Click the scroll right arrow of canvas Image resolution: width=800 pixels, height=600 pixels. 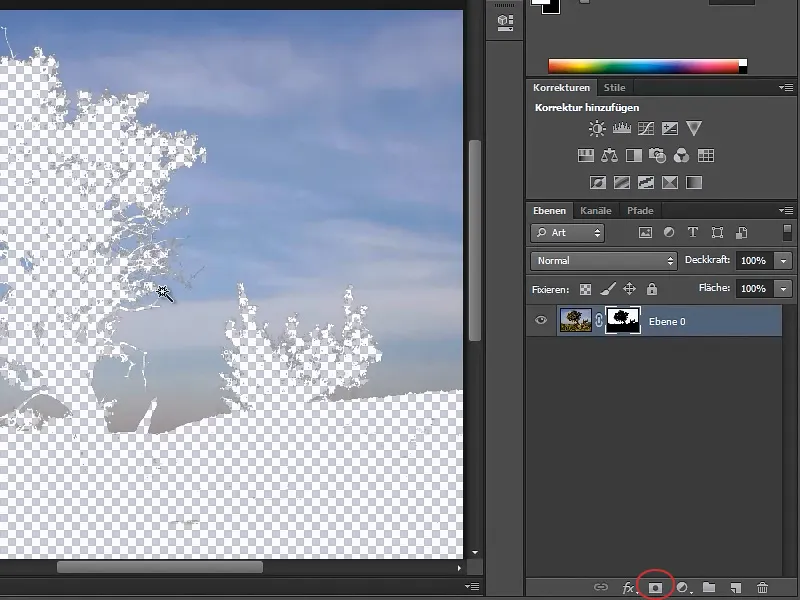click(x=459, y=567)
